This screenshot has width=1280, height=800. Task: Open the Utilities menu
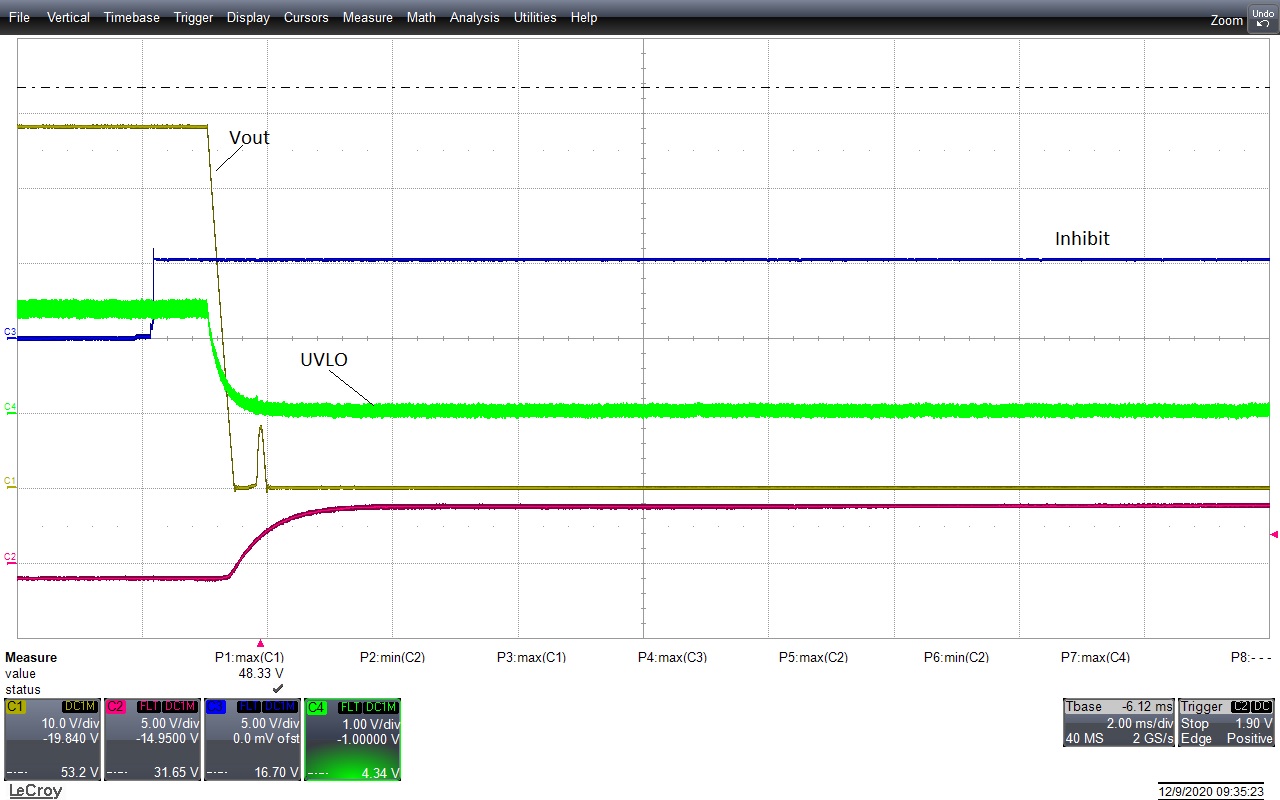coord(535,17)
